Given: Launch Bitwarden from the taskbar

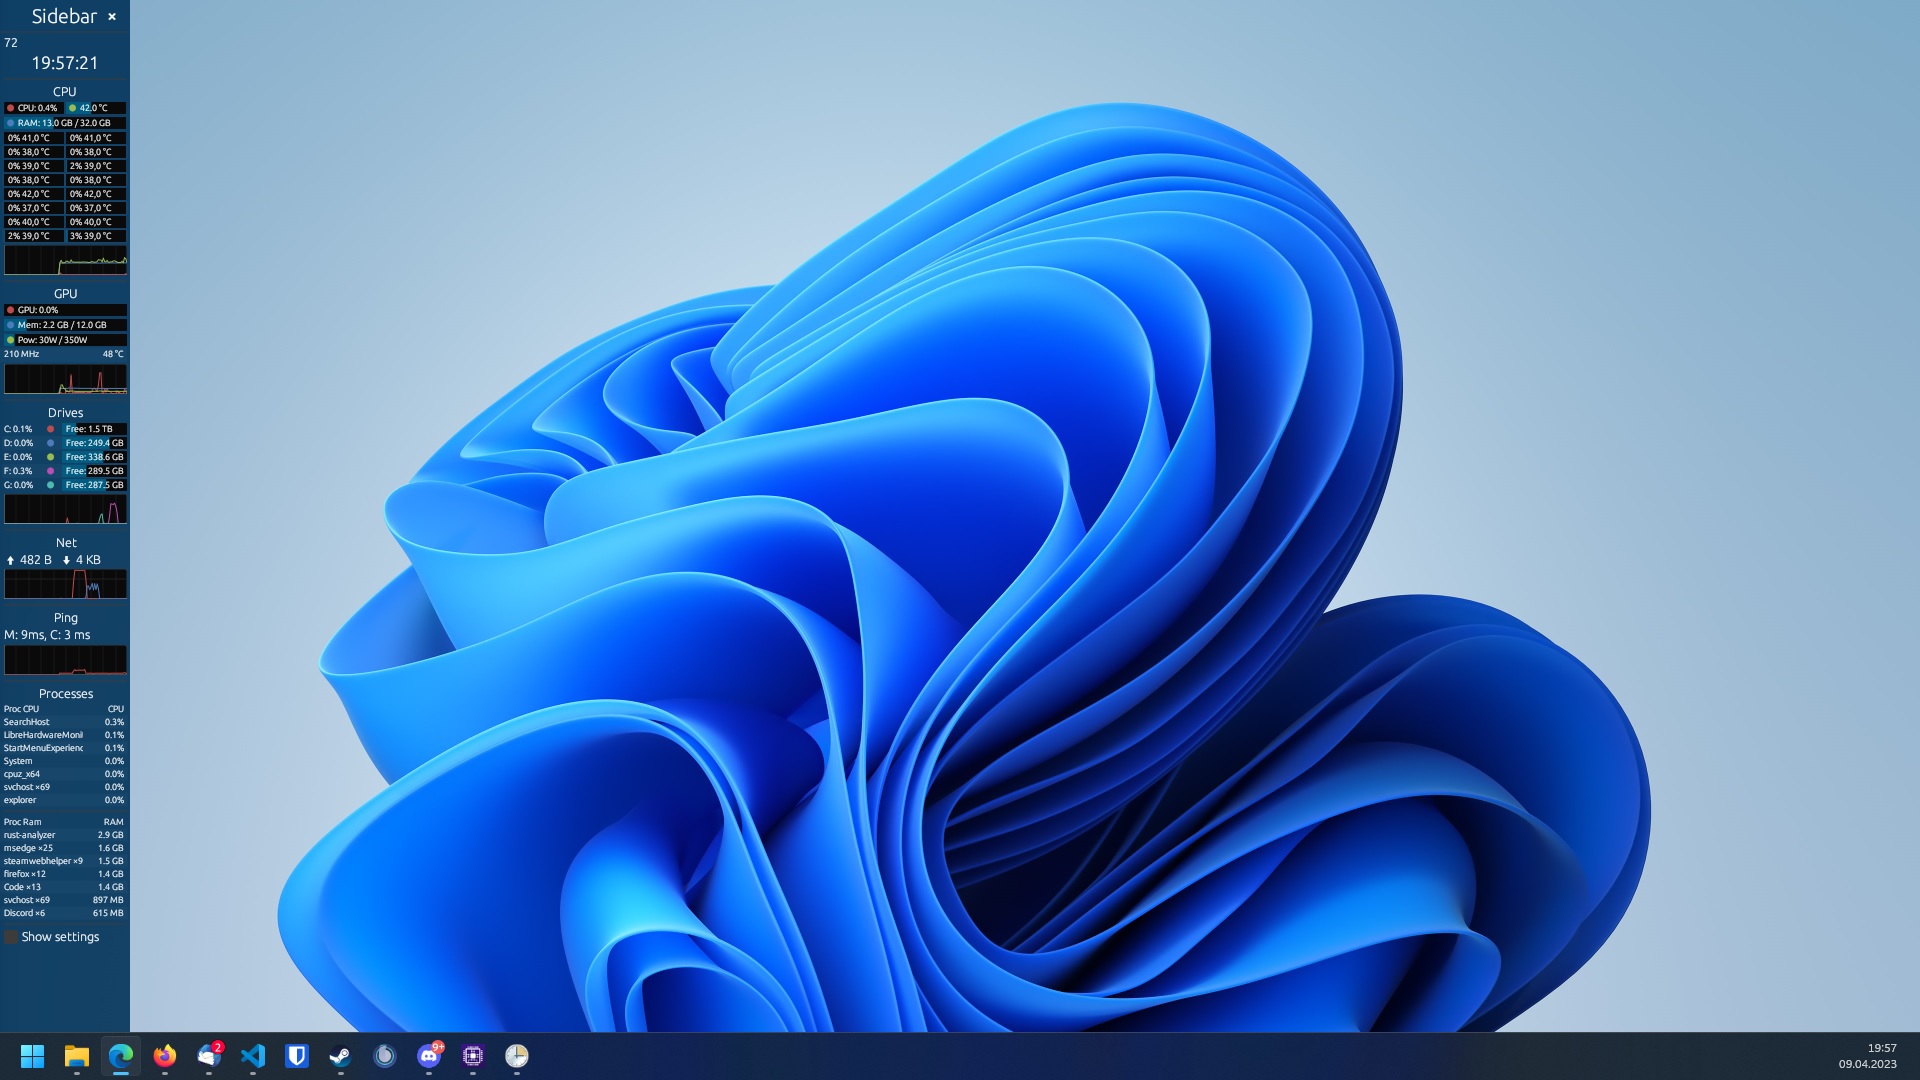Looking at the screenshot, I should tap(297, 1056).
